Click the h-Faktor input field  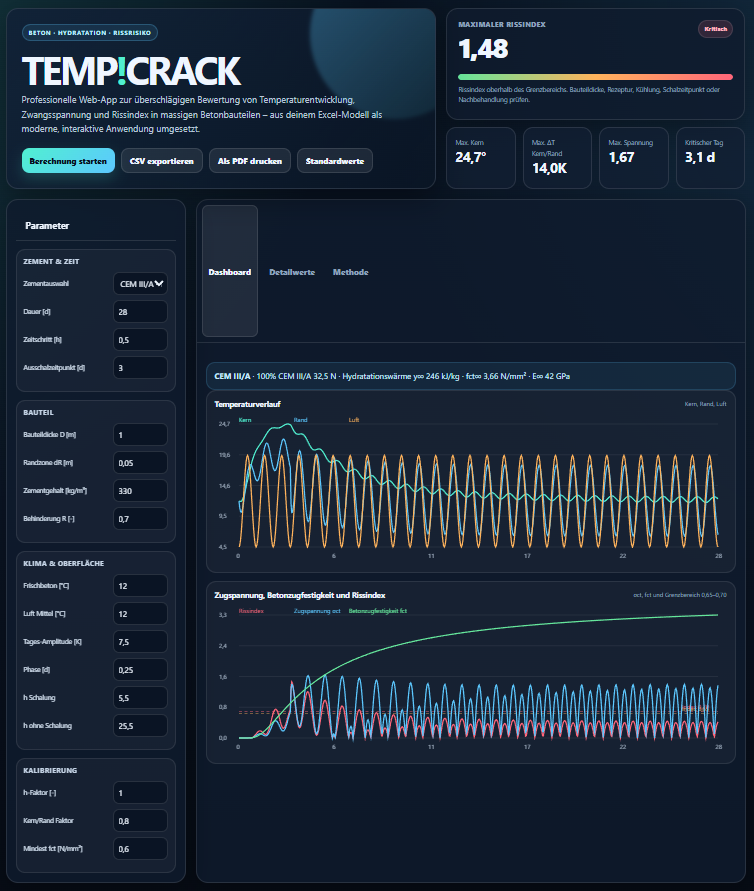click(x=140, y=793)
